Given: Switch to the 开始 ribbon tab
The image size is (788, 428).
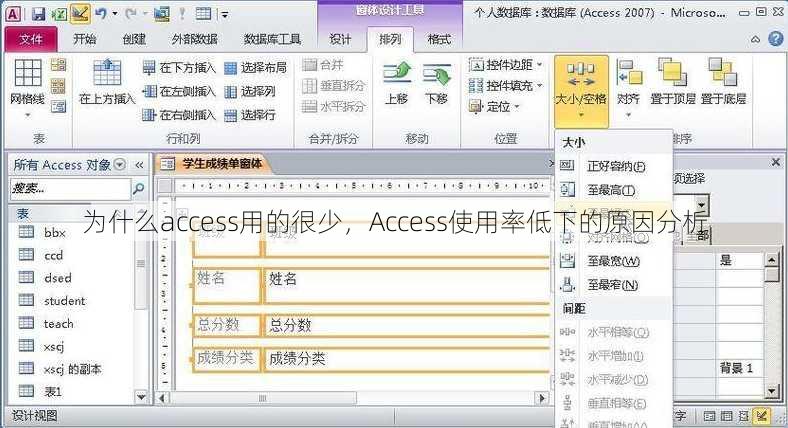Looking at the screenshot, I should pyautogui.click(x=84, y=39).
